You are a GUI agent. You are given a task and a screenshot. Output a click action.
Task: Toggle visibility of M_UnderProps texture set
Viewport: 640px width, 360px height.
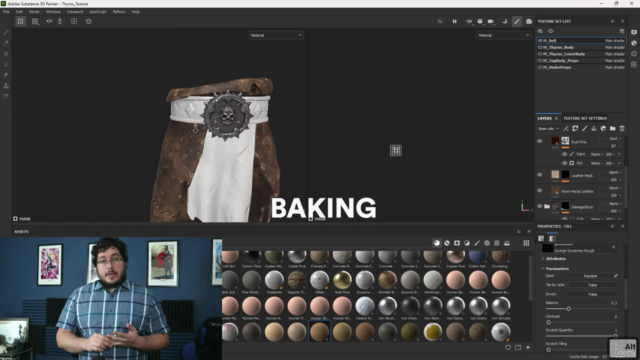click(540, 67)
